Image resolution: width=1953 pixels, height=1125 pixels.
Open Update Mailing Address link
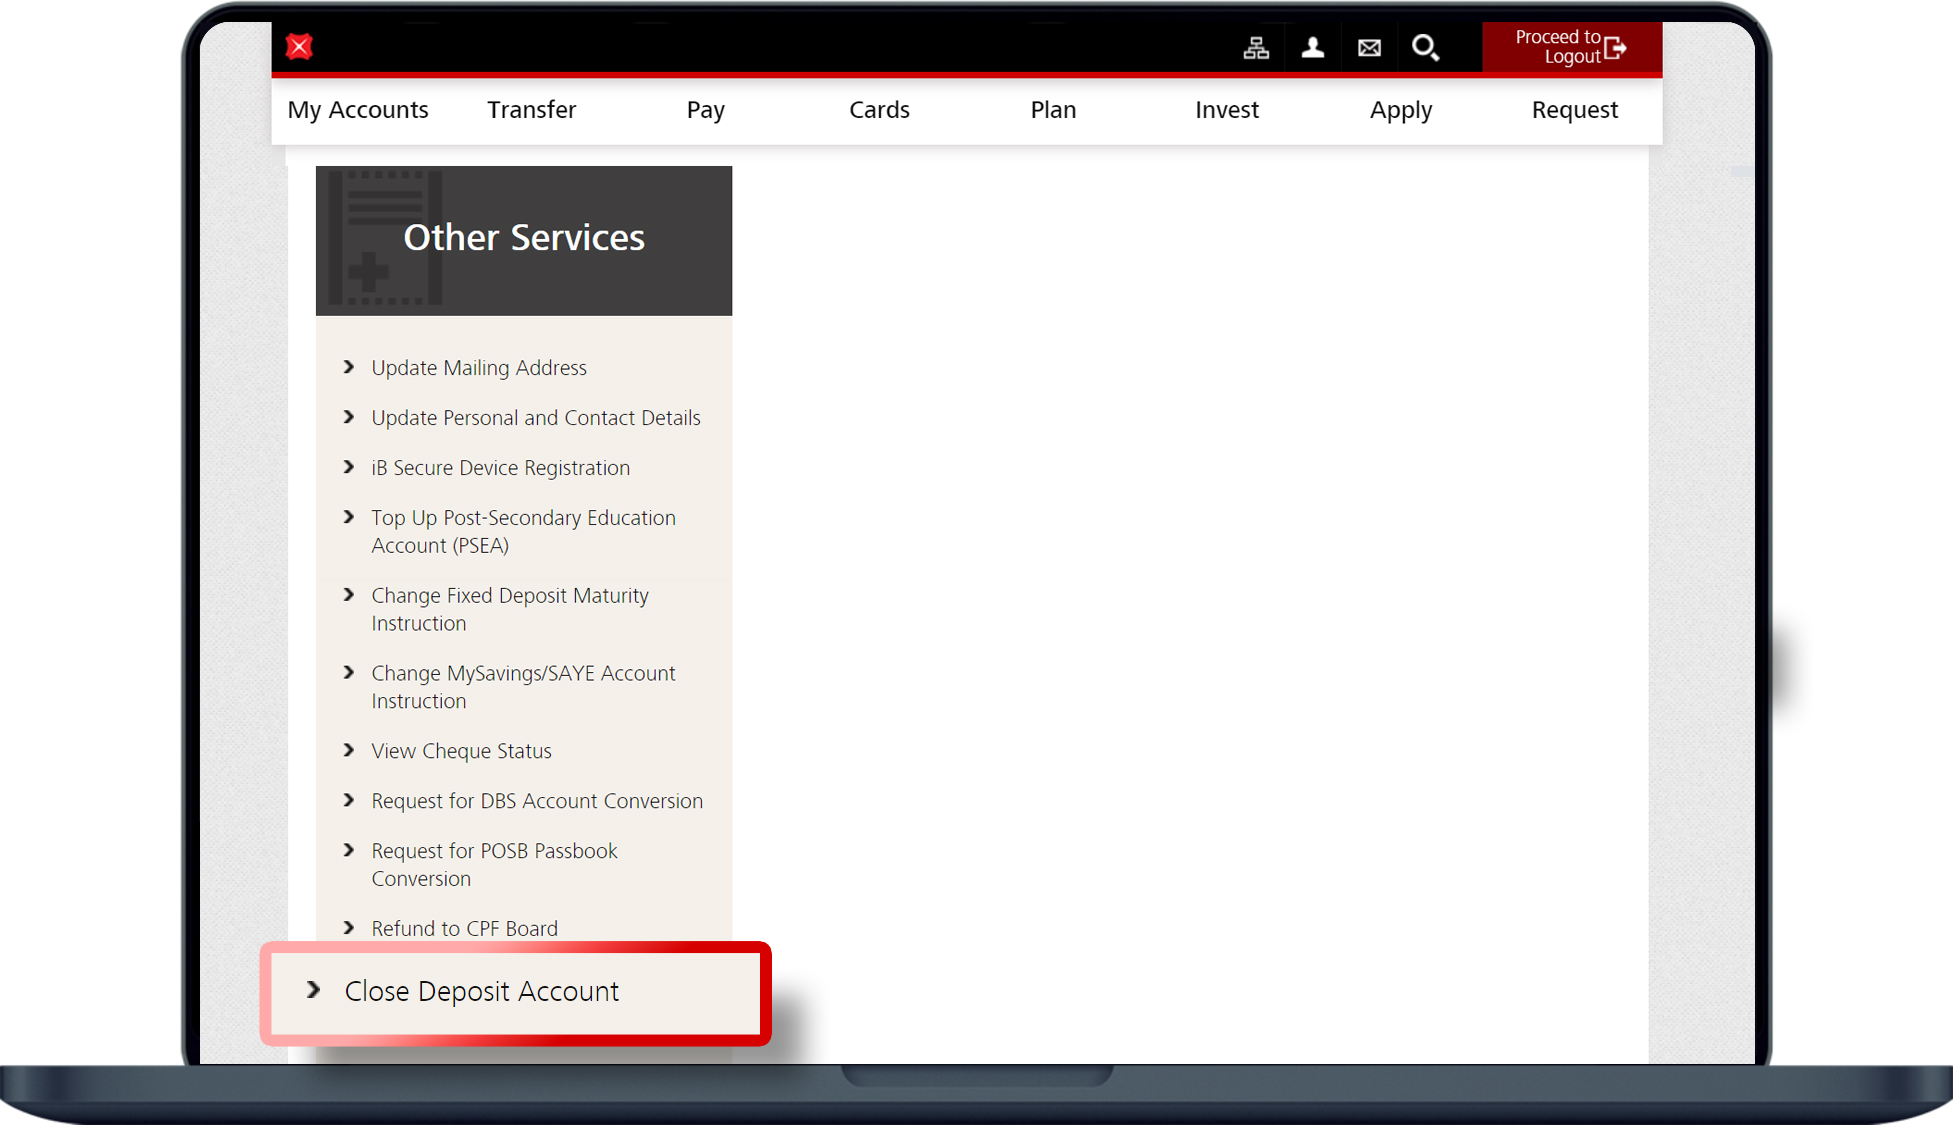(479, 368)
